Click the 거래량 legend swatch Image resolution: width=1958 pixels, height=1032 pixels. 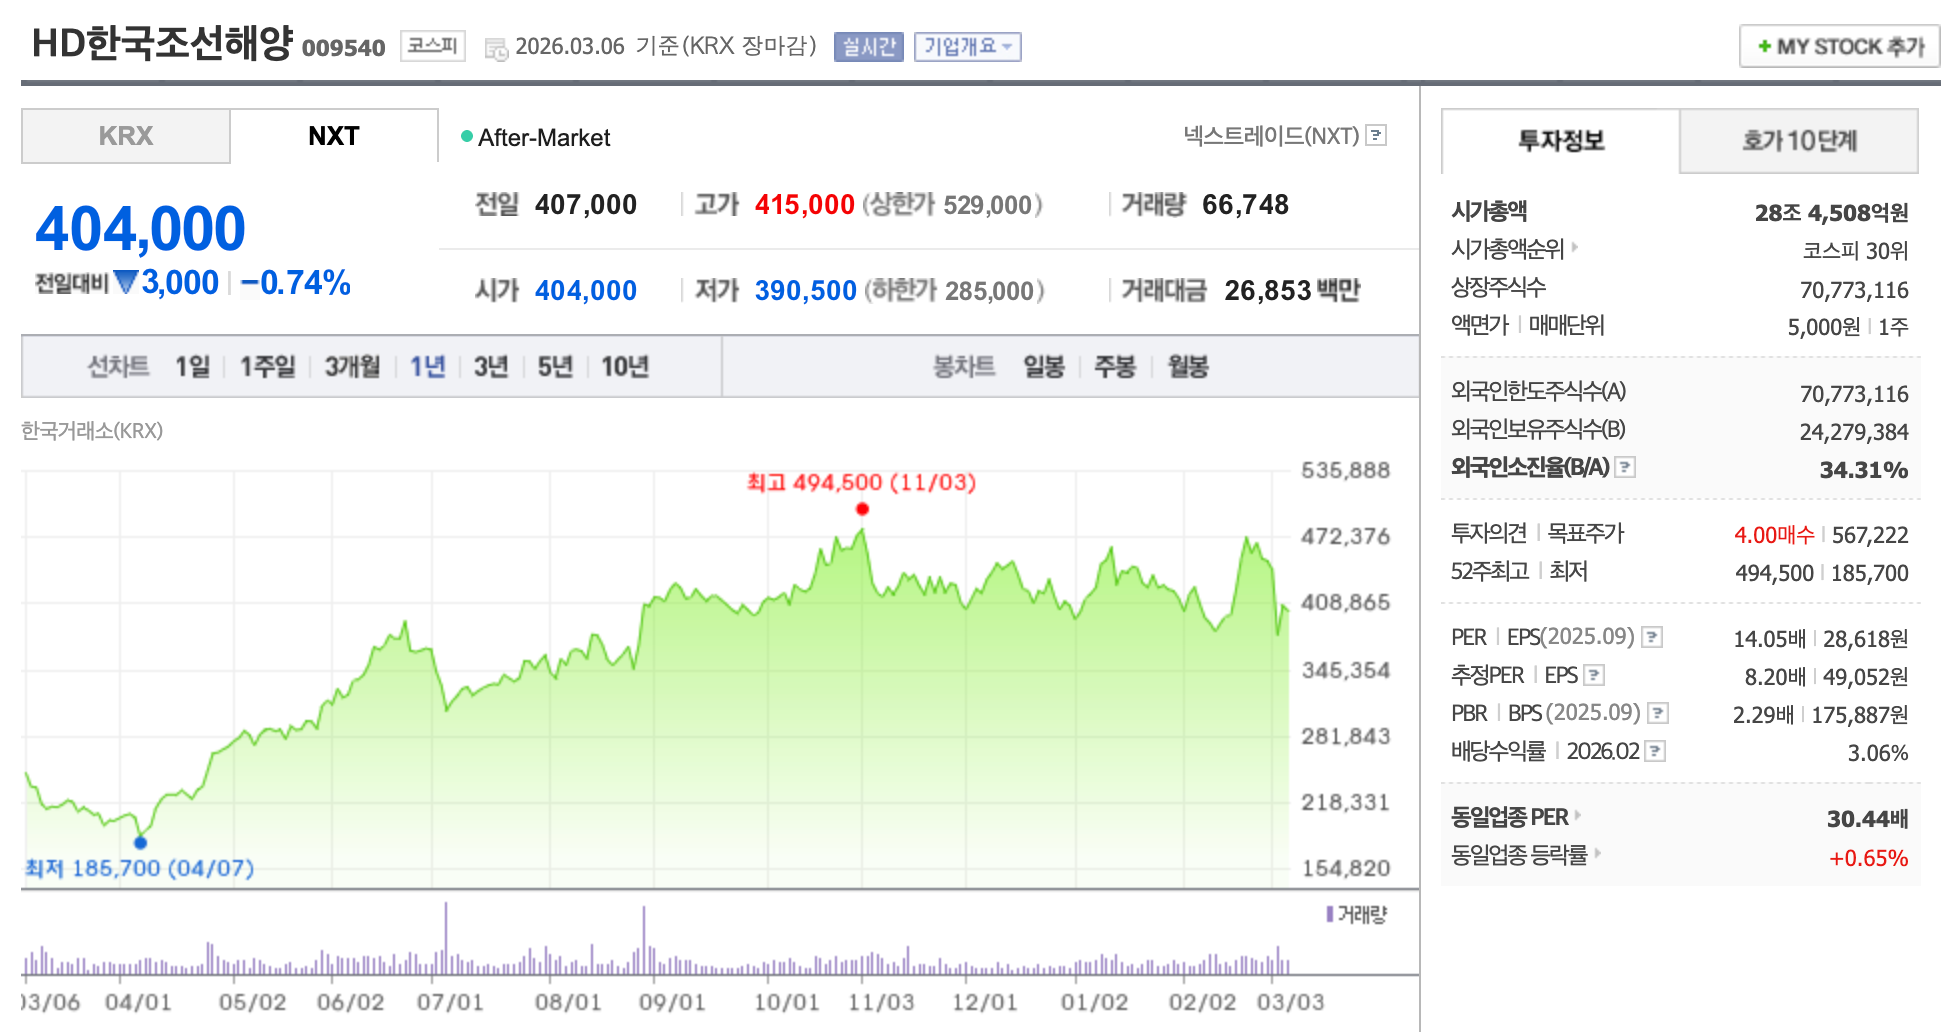[x=1330, y=914]
